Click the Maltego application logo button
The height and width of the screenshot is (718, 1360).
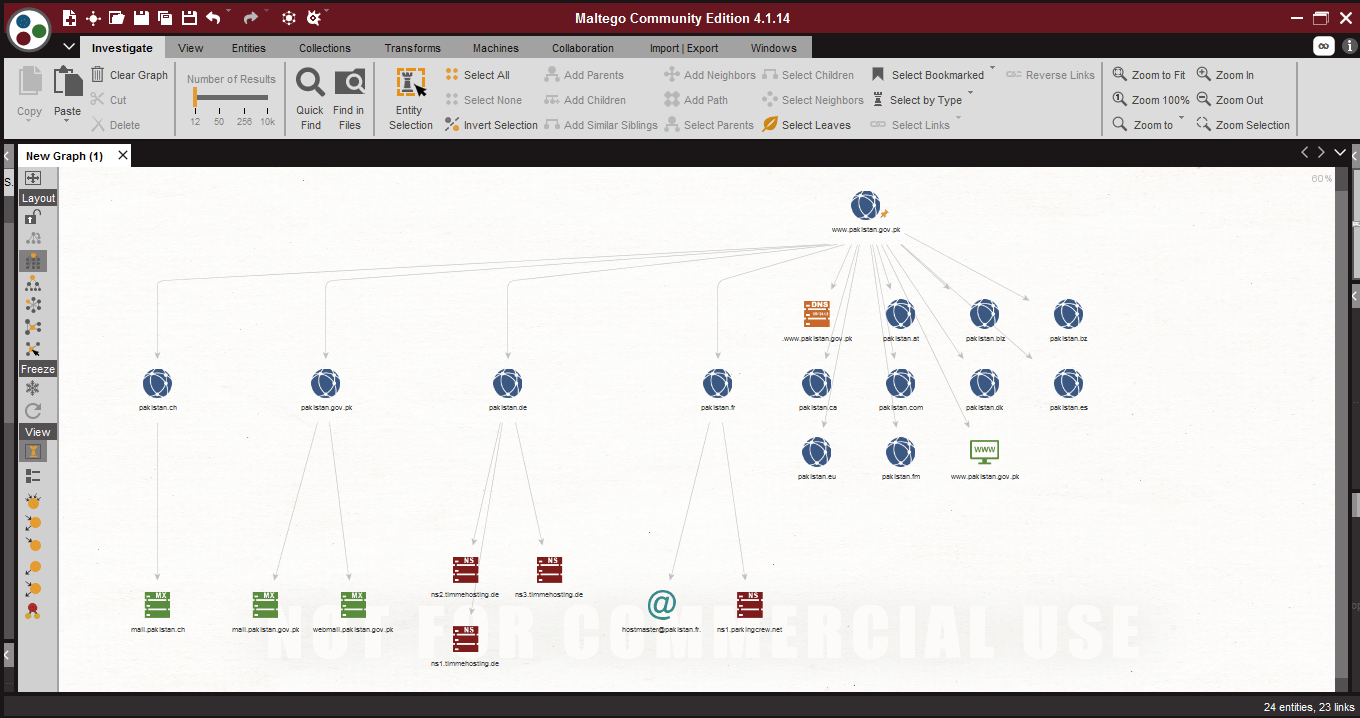click(x=29, y=29)
